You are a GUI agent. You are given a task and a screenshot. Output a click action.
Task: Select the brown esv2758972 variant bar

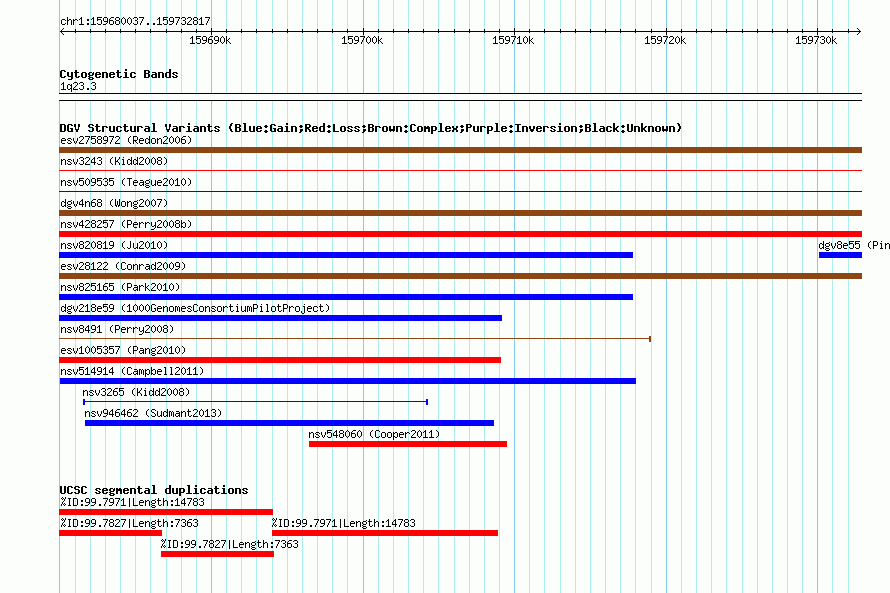[x=460, y=150]
